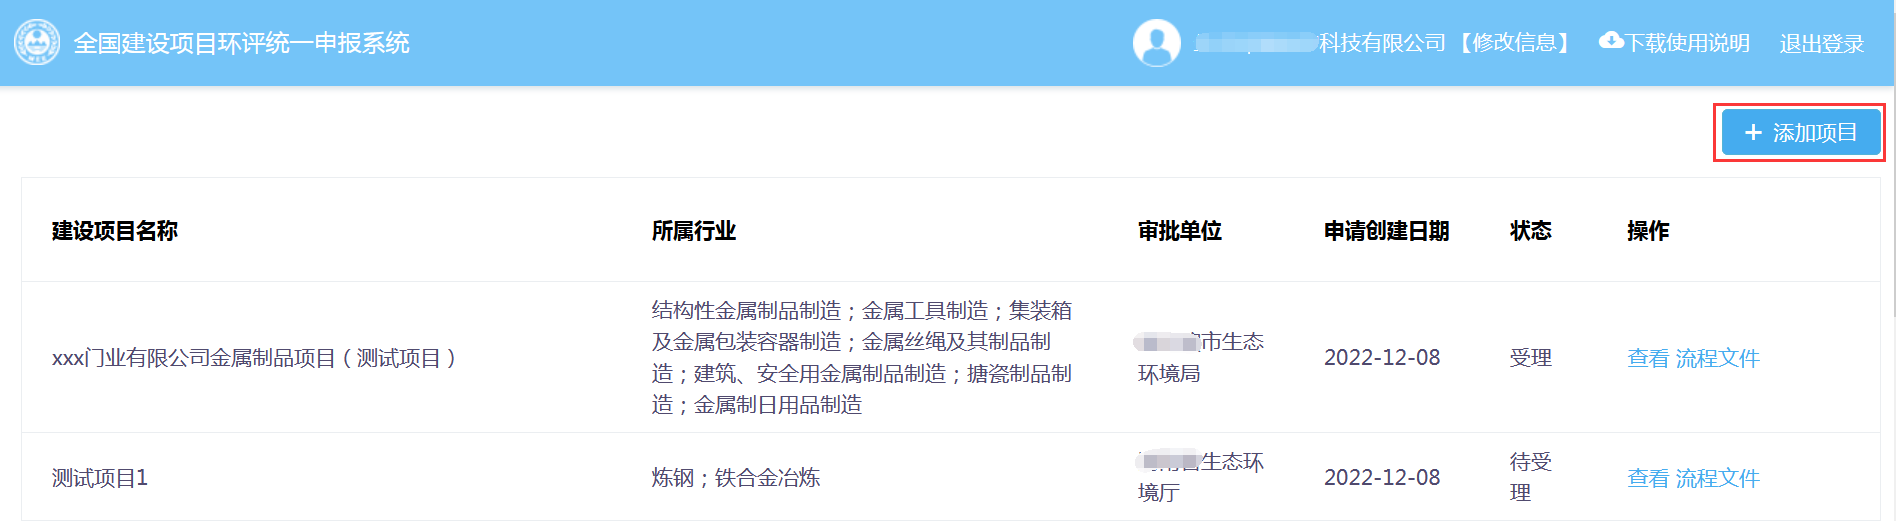
Task: Click the 状态 column header
Action: (x=1530, y=231)
